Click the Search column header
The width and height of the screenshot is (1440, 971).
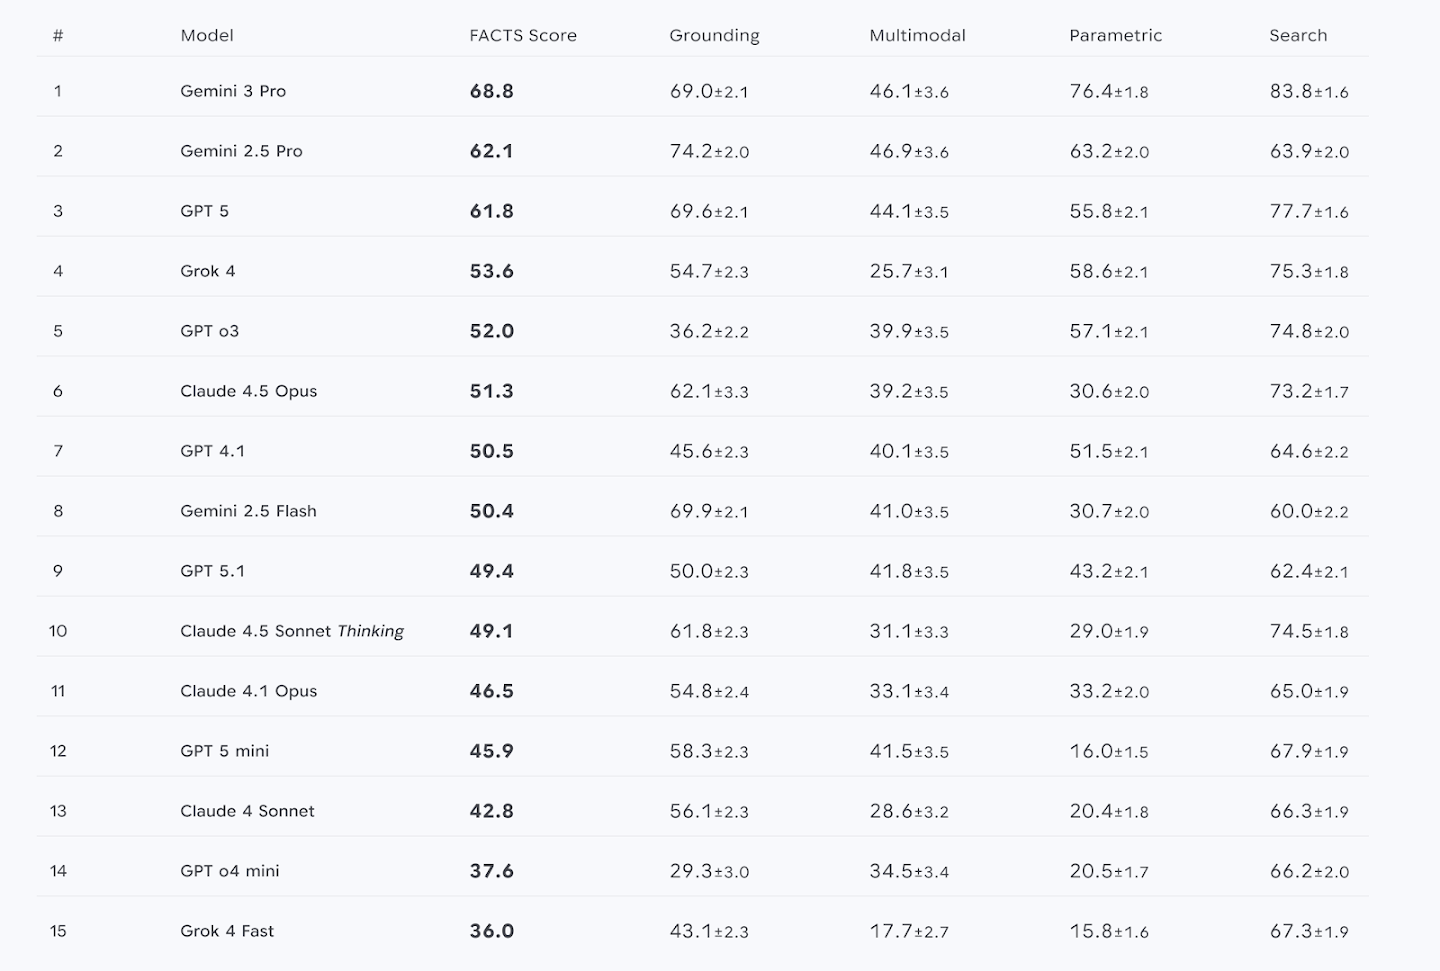pos(1298,35)
